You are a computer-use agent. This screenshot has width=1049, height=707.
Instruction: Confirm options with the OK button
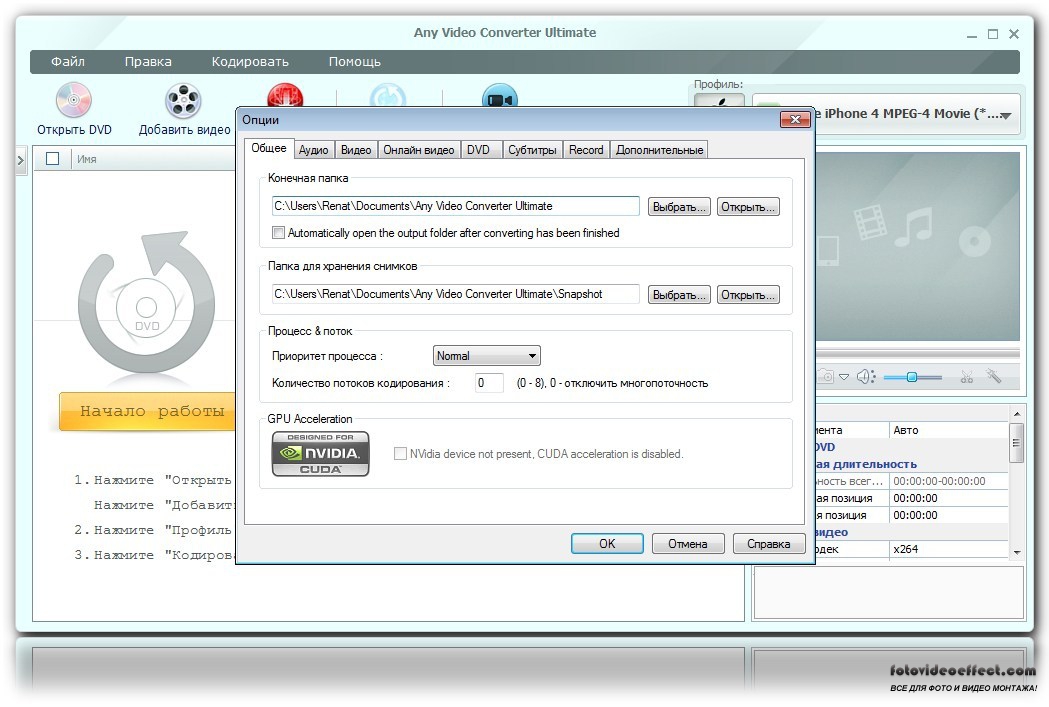[x=607, y=544]
